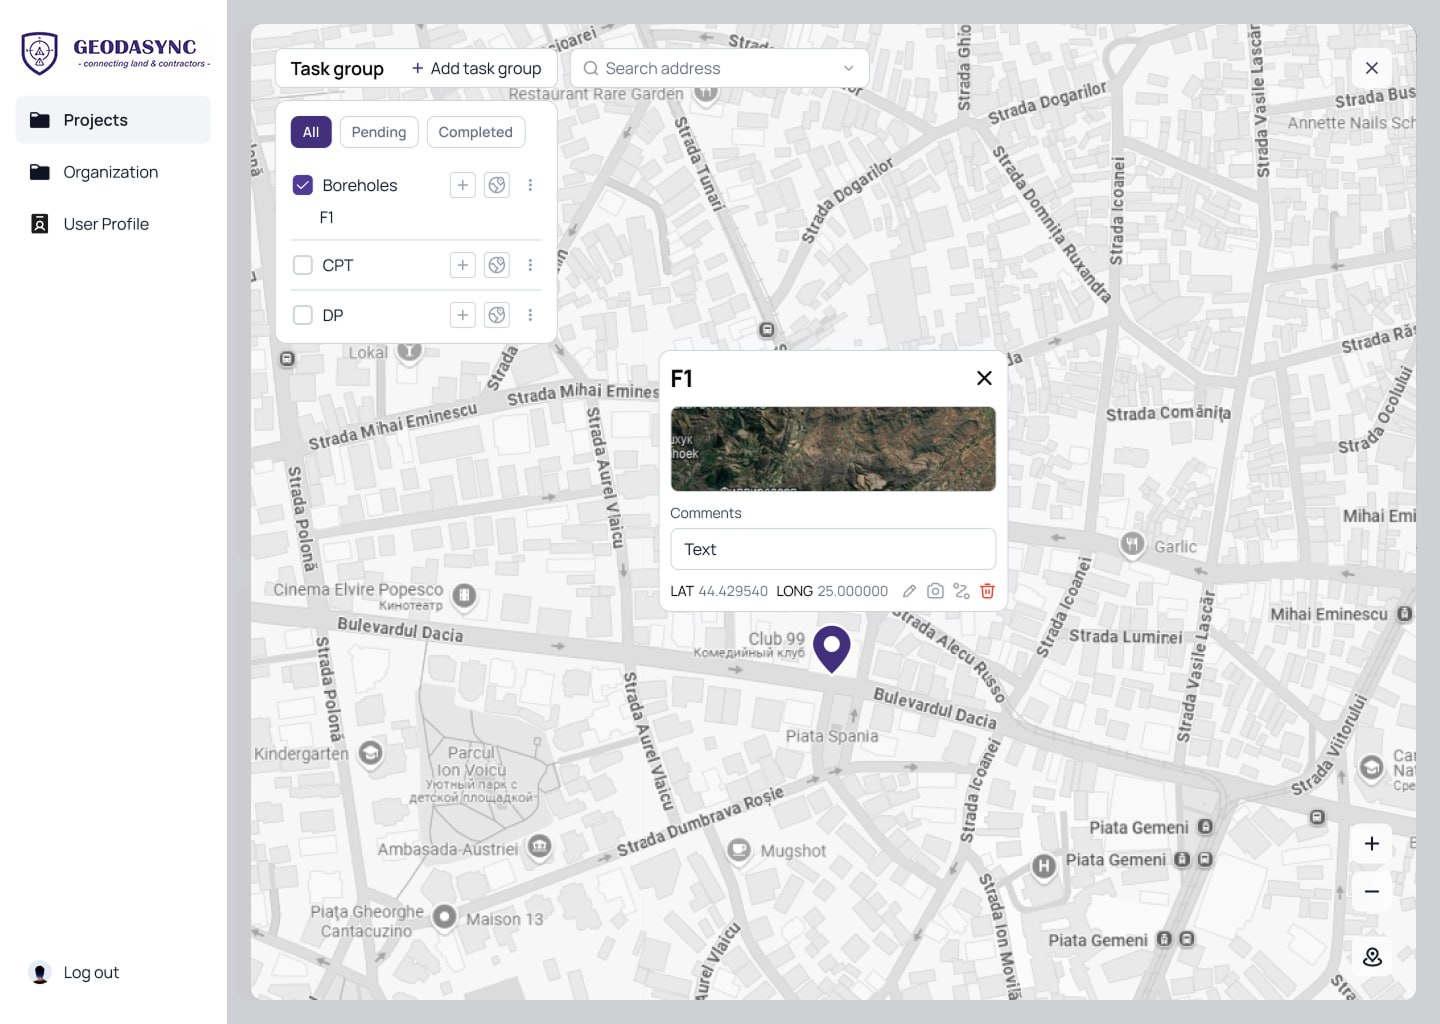
Task: Click the Comments text field in F1 popup
Action: tap(832, 549)
